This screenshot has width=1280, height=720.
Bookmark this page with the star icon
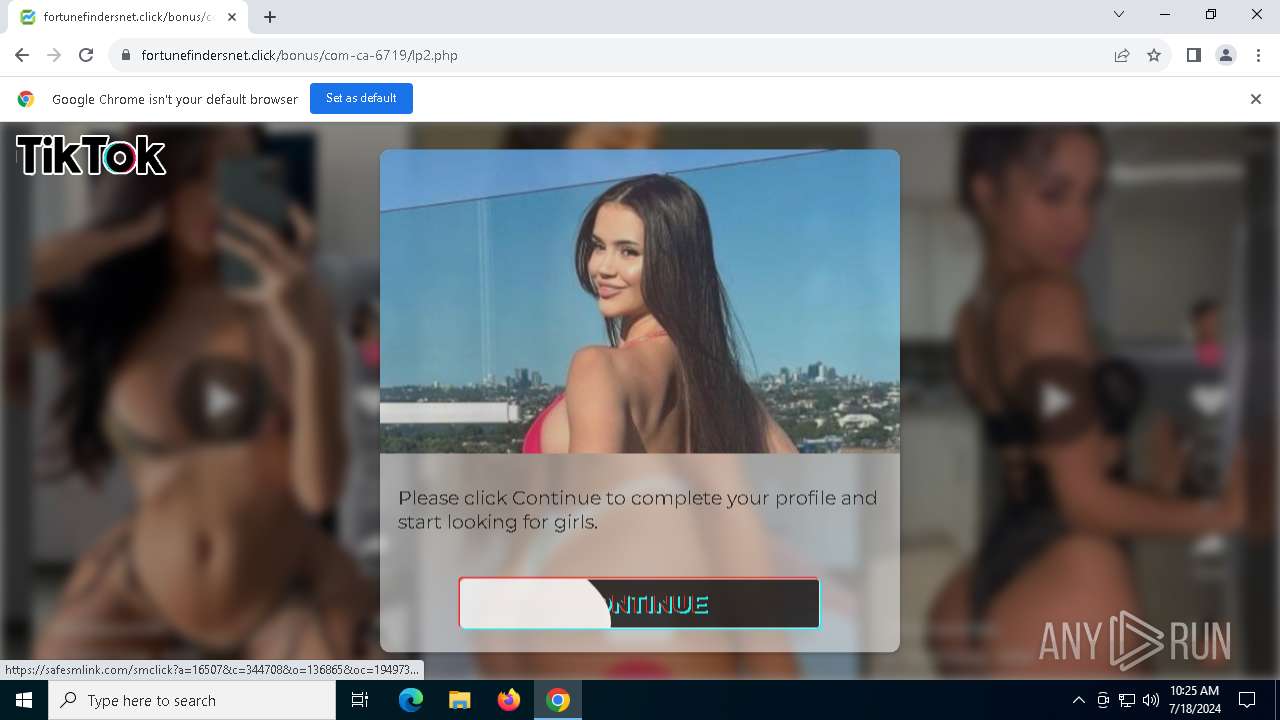pos(1154,55)
